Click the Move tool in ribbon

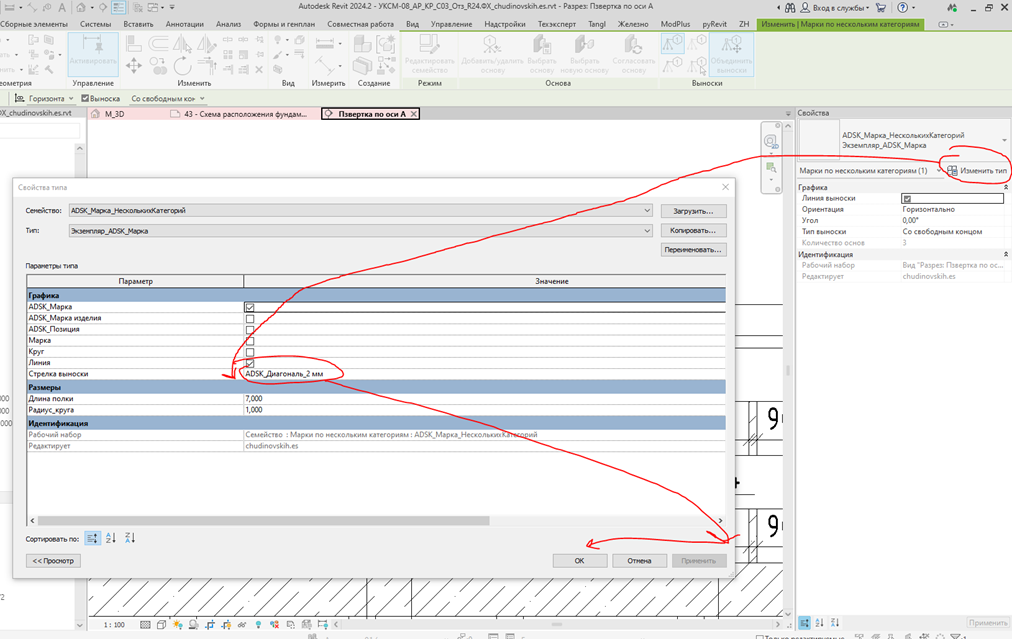[x=134, y=65]
